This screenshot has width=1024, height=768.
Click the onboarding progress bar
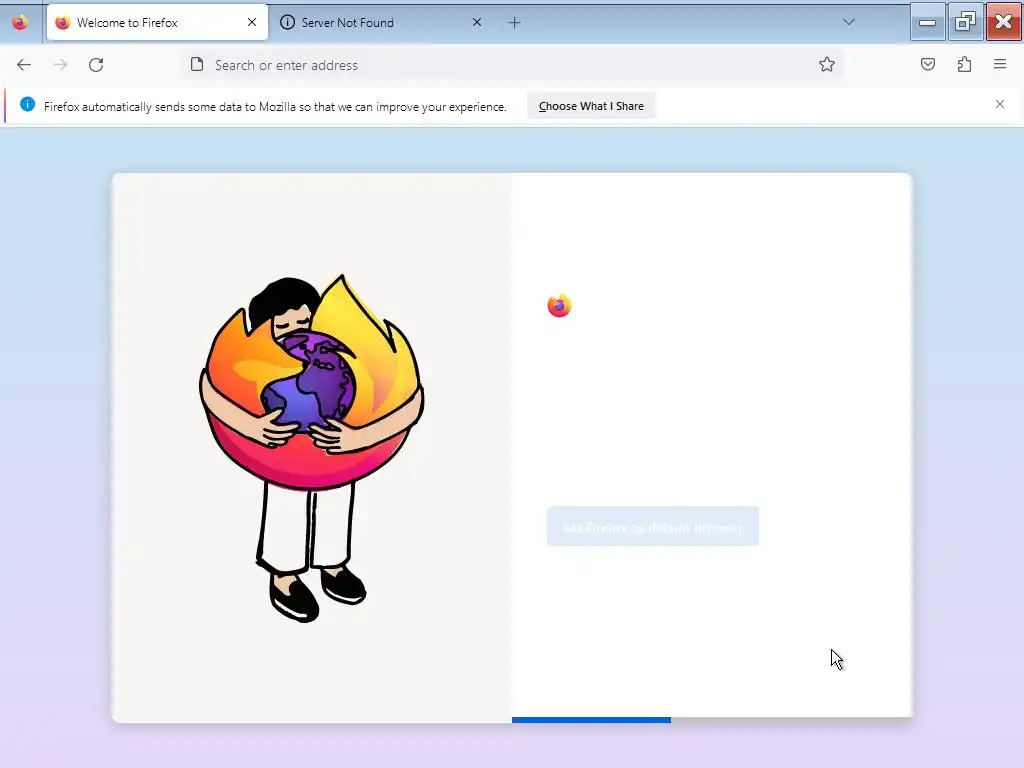[x=712, y=720]
